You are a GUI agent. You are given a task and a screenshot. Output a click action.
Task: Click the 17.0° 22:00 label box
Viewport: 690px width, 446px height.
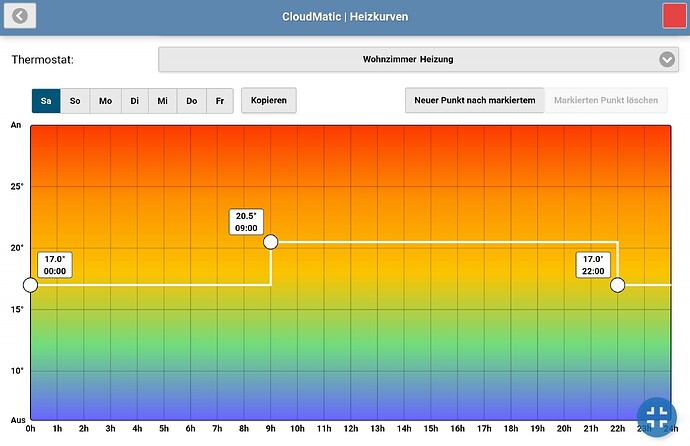593,264
